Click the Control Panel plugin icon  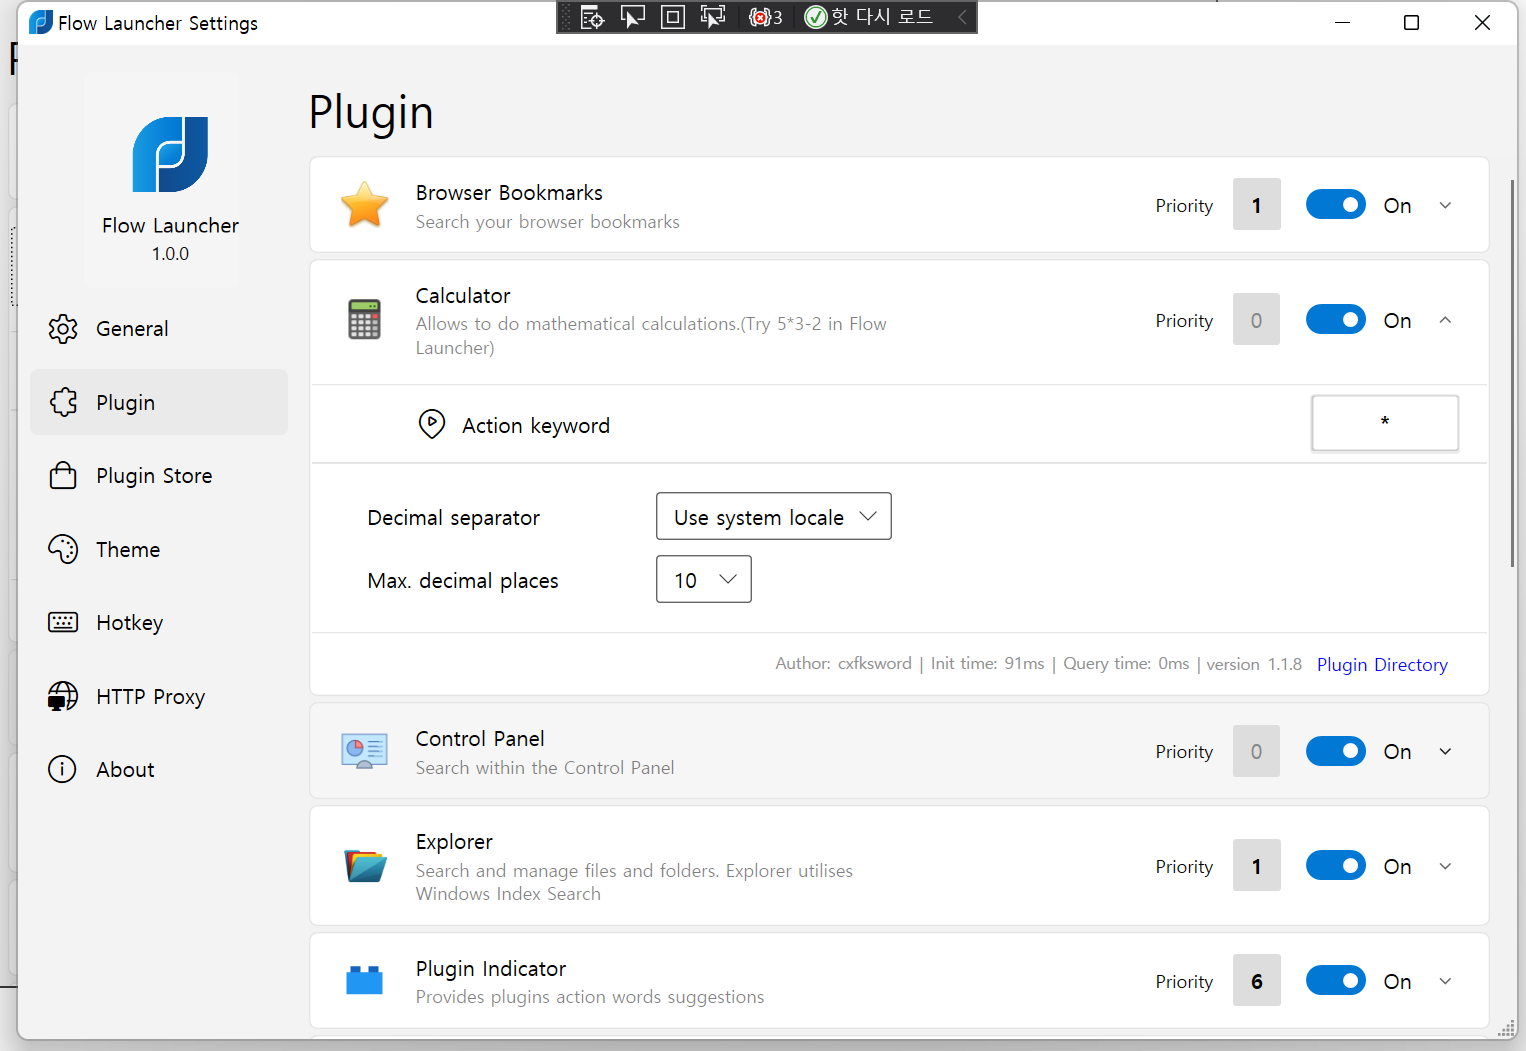364,751
